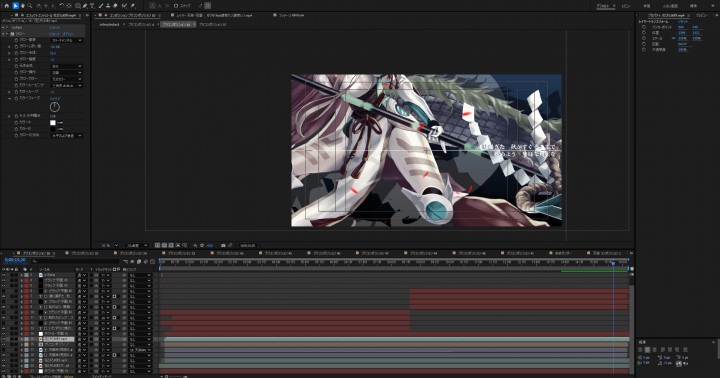Select the Pen tool

pos(84,6)
